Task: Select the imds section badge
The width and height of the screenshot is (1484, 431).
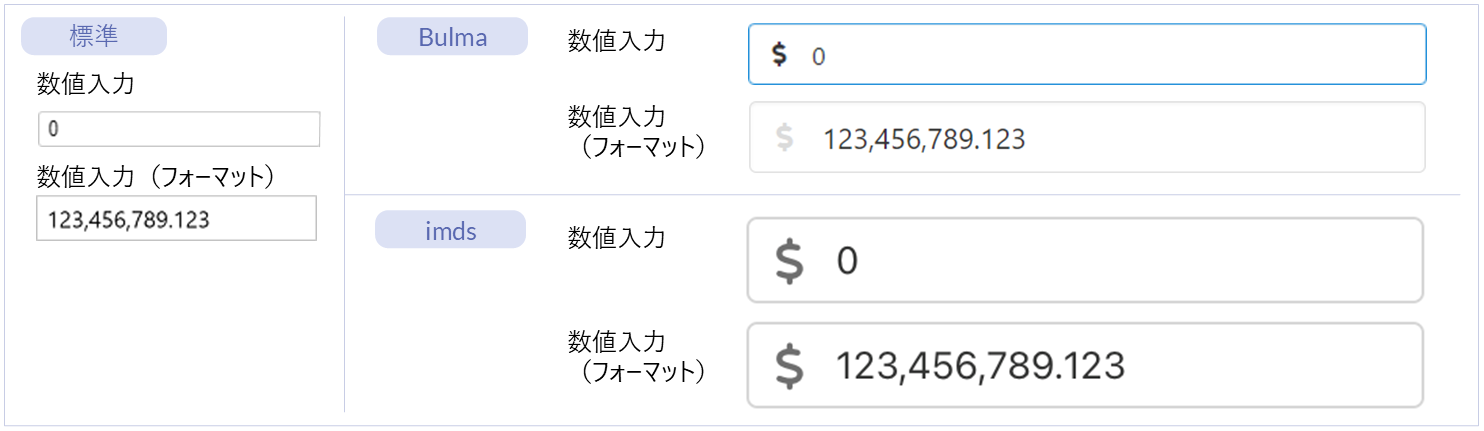Action: point(450,230)
